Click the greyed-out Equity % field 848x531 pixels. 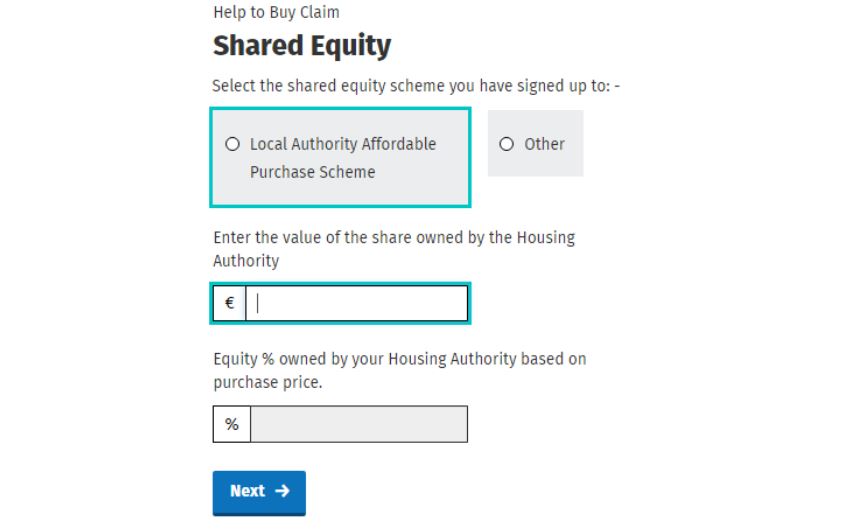(358, 424)
